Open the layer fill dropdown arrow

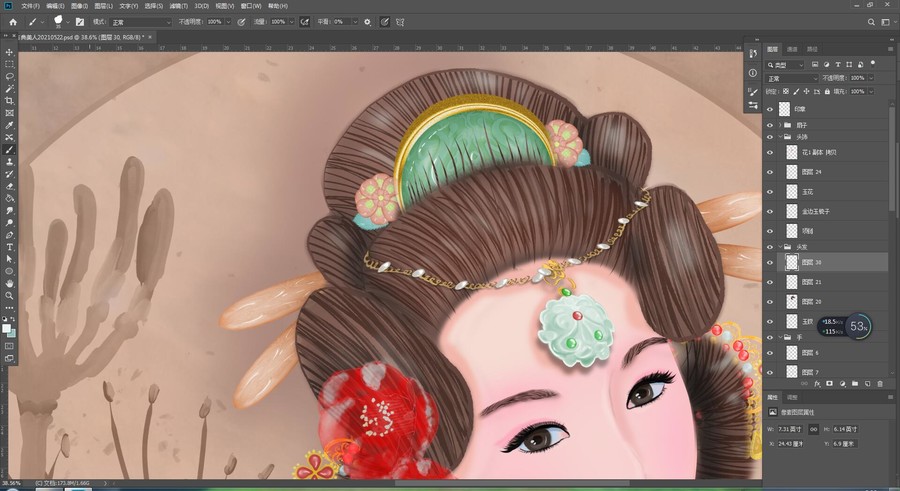[871, 91]
